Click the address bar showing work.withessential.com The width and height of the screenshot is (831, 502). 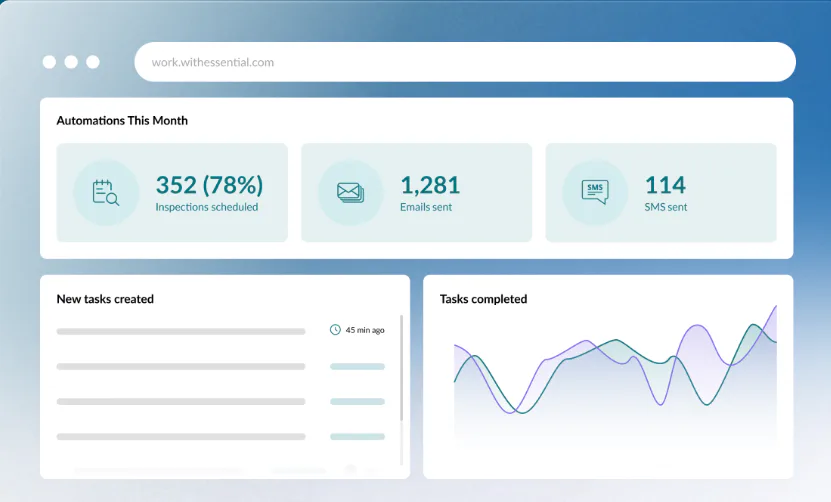[465, 62]
